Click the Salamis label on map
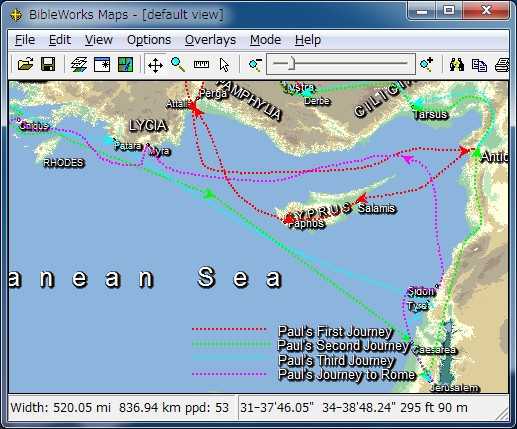 point(377,208)
